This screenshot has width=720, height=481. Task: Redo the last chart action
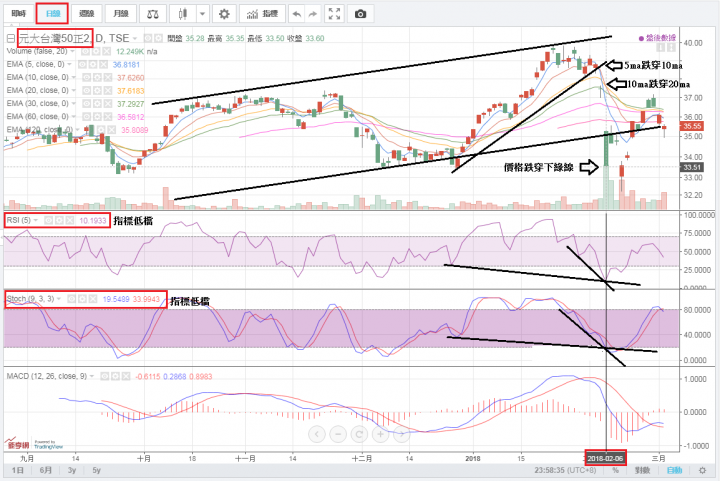pyautogui.click(x=313, y=14)
